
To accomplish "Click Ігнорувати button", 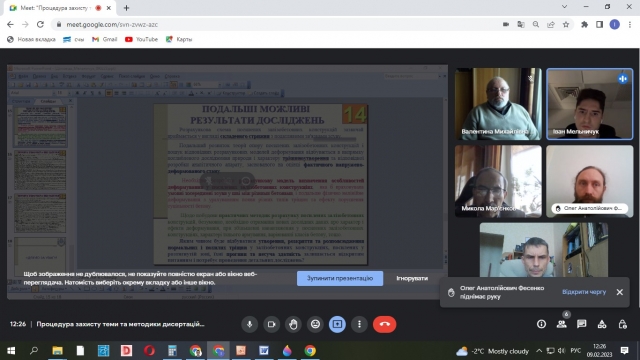I will click(x=412, y=278).
